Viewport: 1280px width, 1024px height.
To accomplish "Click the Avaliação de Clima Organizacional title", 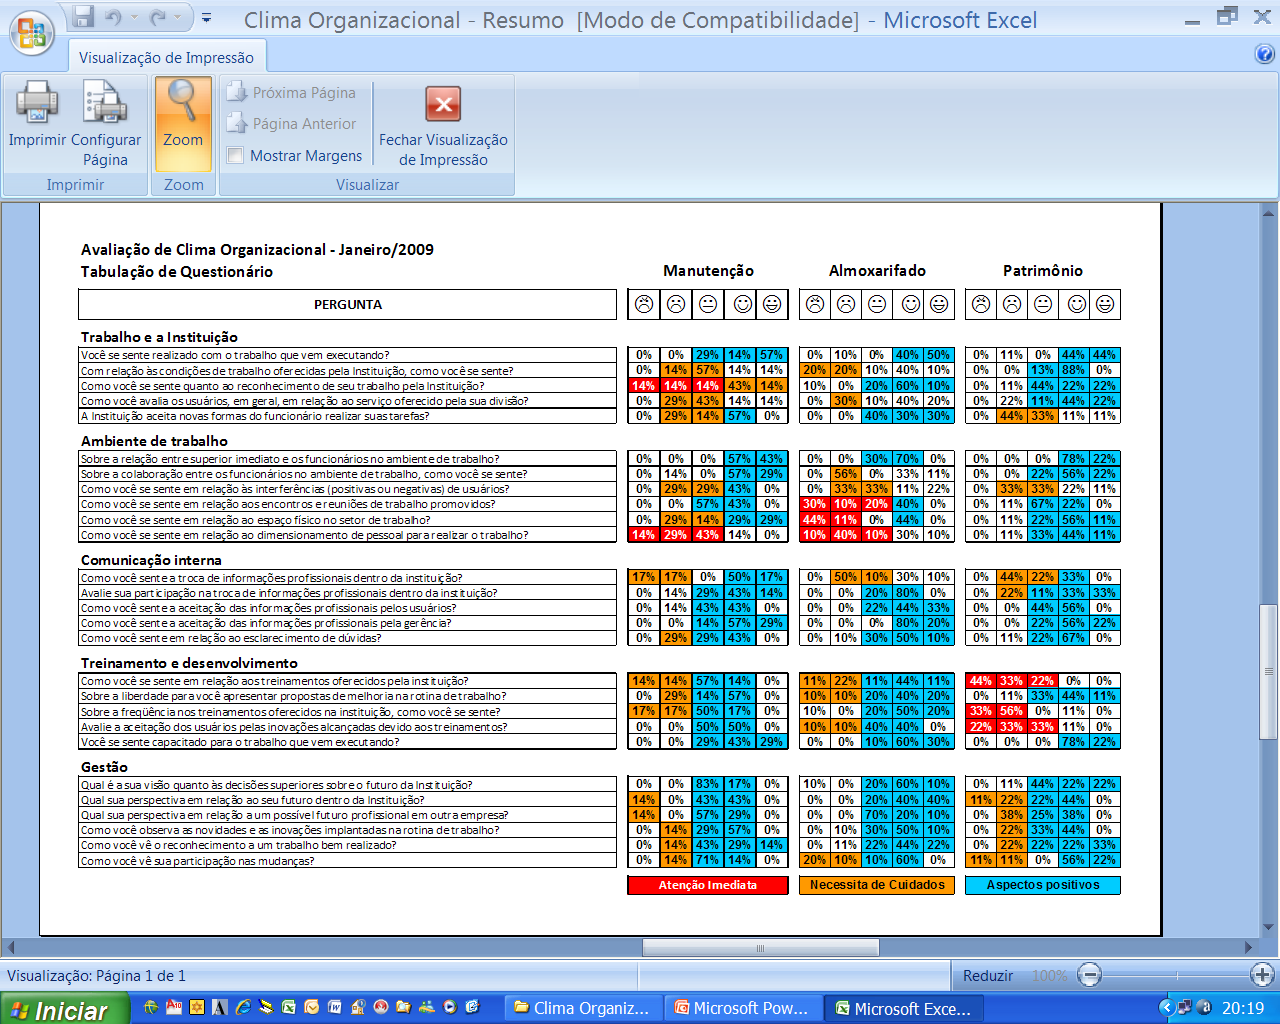I will [257, 250].
